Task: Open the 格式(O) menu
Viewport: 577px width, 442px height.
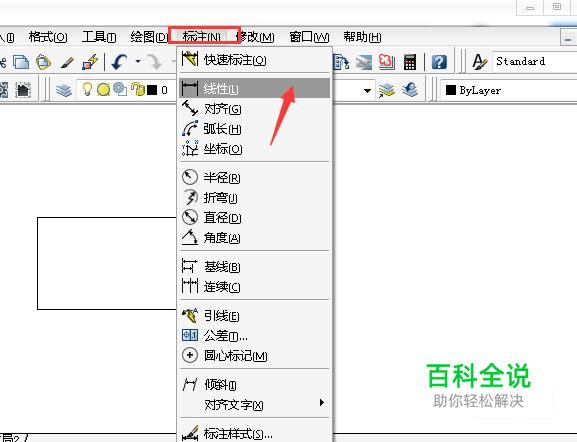Action: tap(48, 37)
